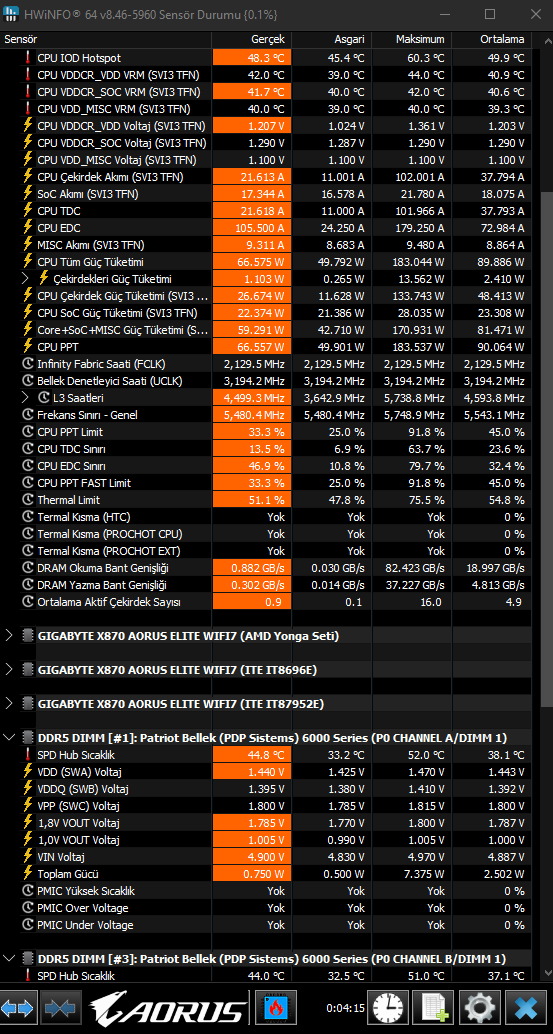Click the Maksimum column header
Screen dimensions: 553x1034
click(x=411, y=40)
